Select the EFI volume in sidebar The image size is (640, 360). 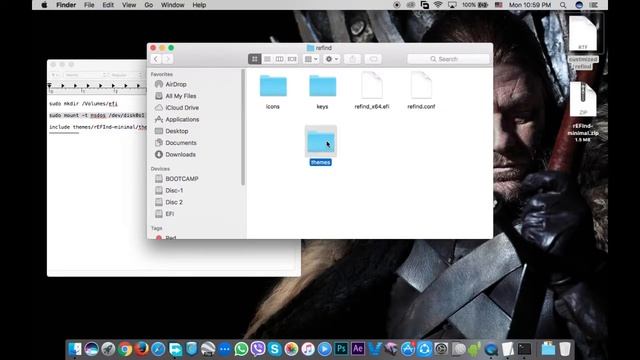pyautogui.click(x=170, y=214)
